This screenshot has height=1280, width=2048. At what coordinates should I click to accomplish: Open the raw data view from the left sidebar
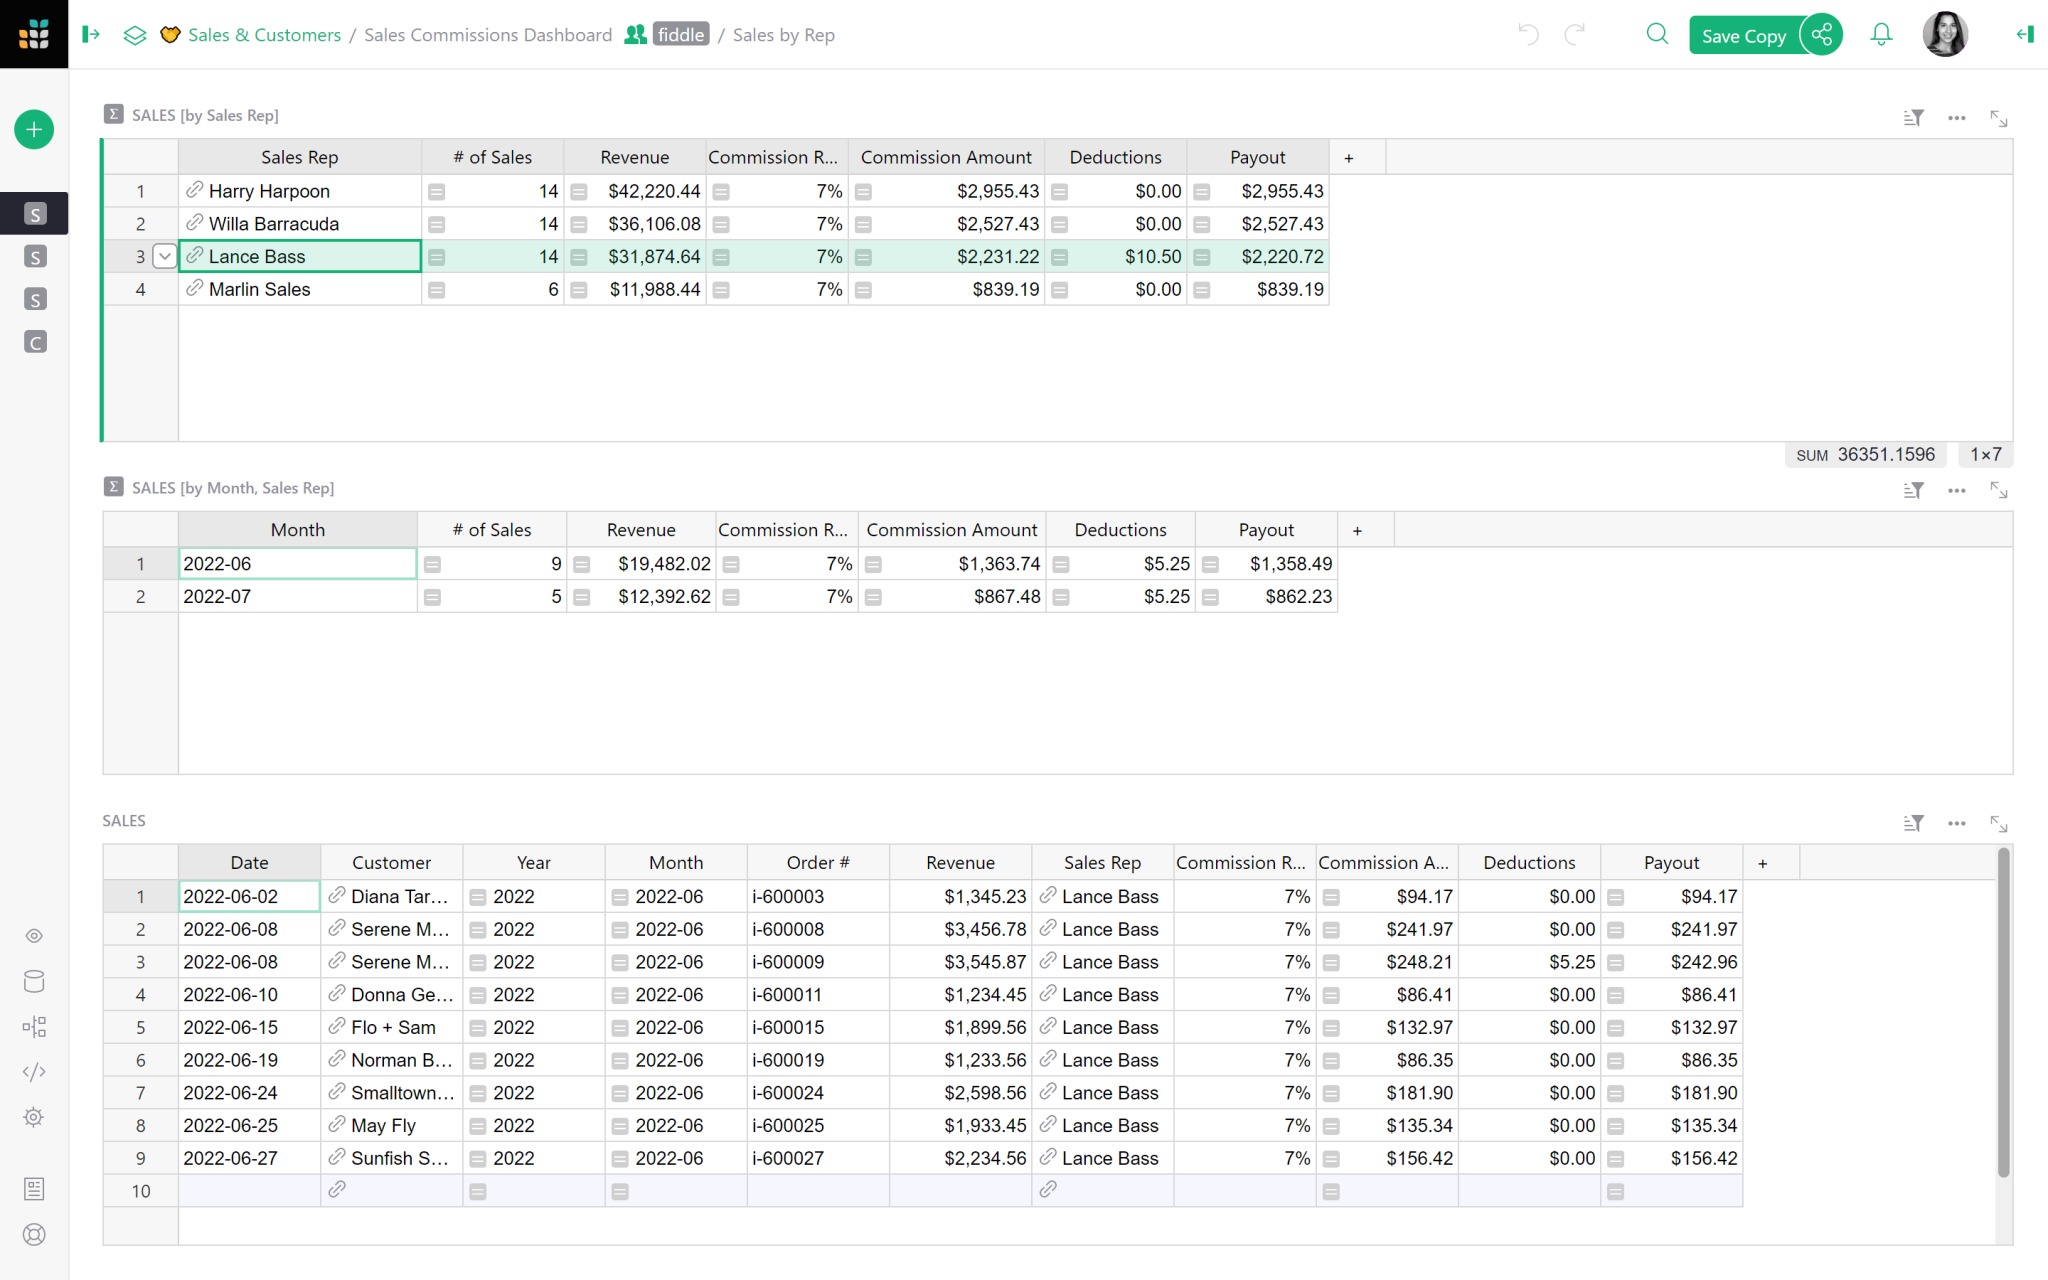pyautogui.click(x=34, y=981)
